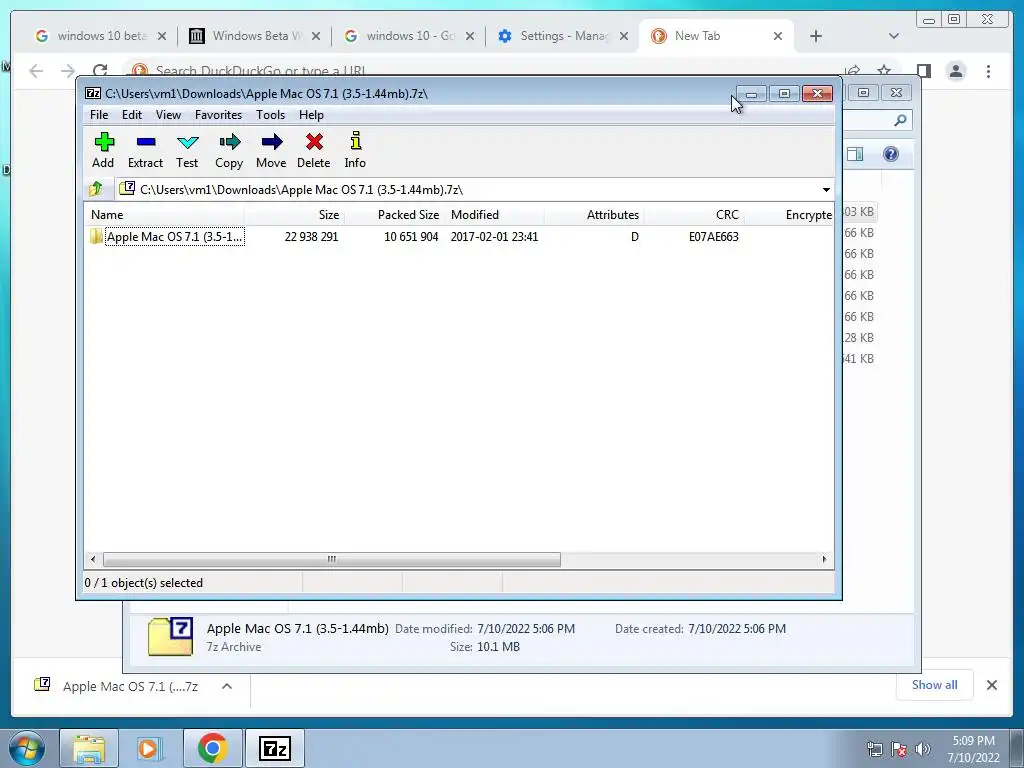Image resolution: width=1024 pixels, height=768 pixels.
Task: Open the Favorites menu in 7-Zip
Action: [218, 115]
